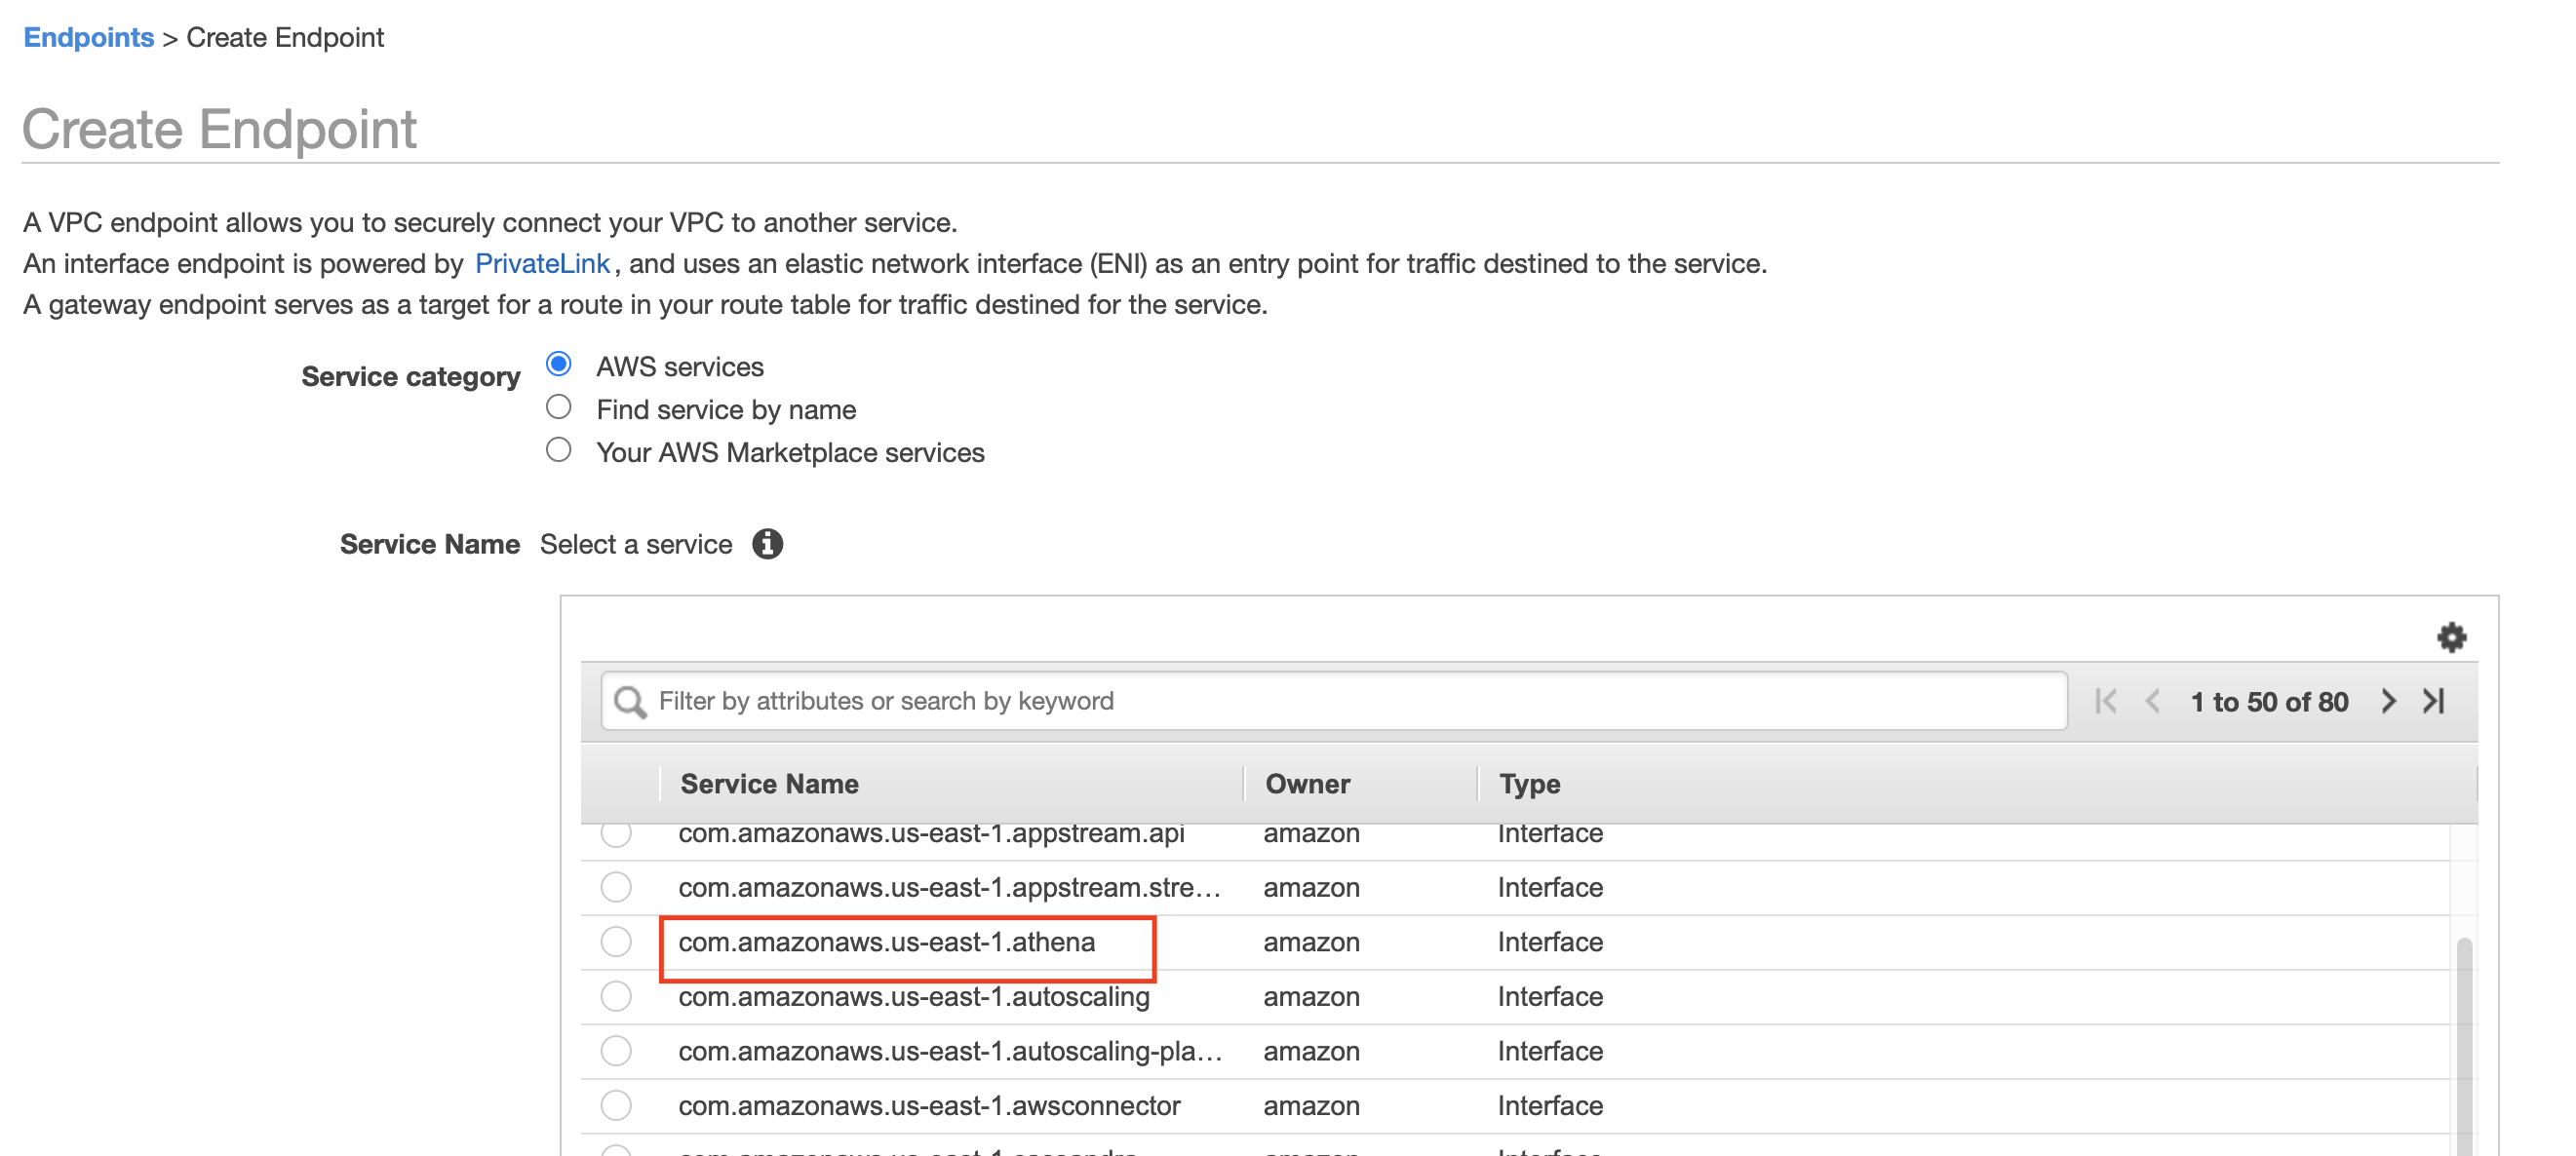Open the Endpoints breadcrumb link
Viewport: 2576px width, 1156px height.
tap(88, 38)
